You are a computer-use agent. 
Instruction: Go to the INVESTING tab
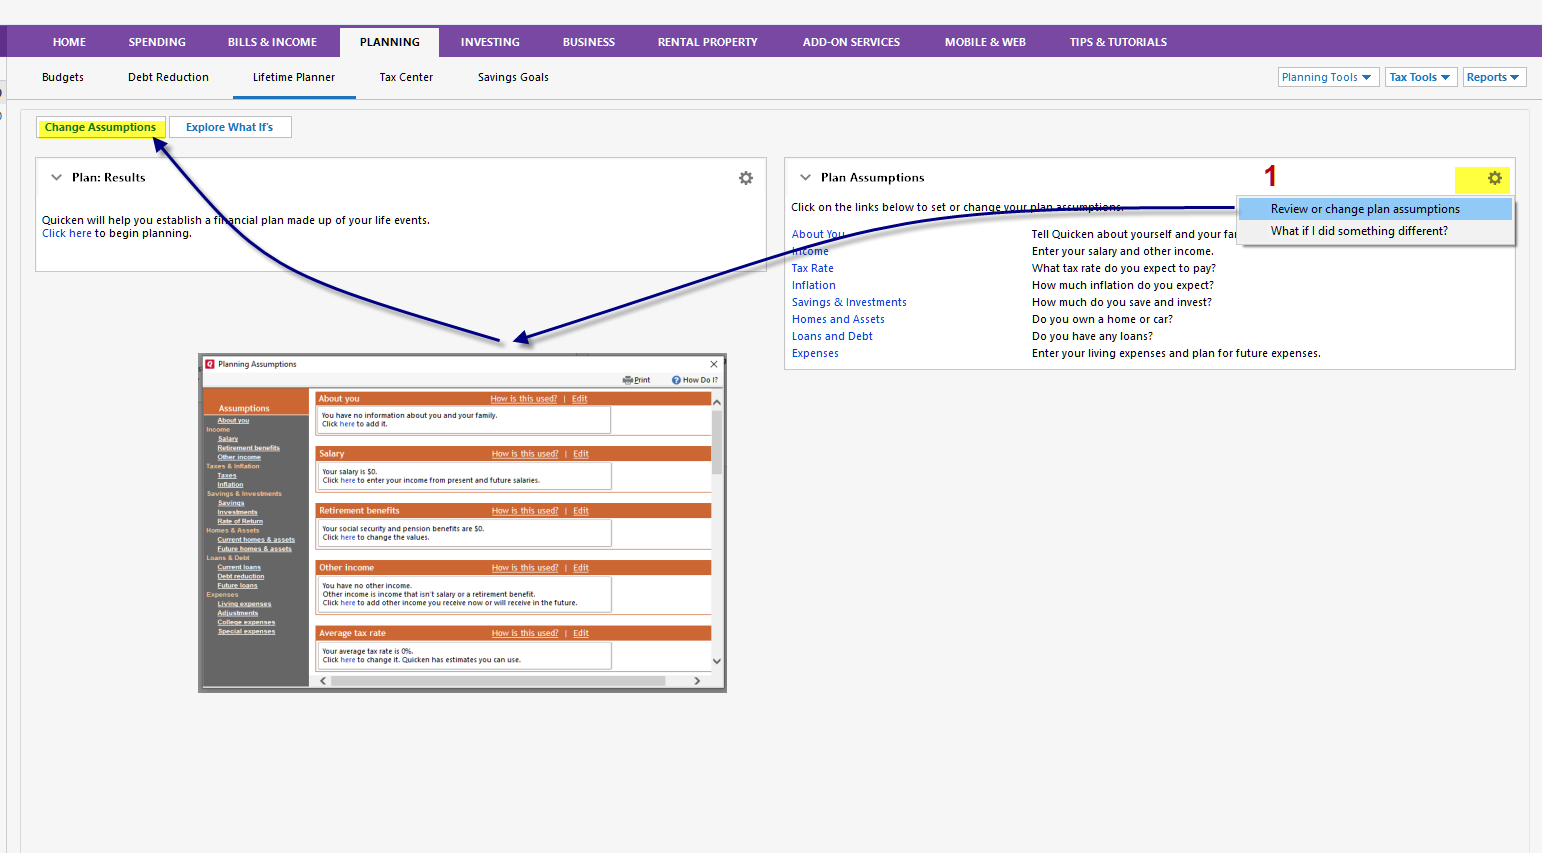pyautogui.click(x=490, y=42)
